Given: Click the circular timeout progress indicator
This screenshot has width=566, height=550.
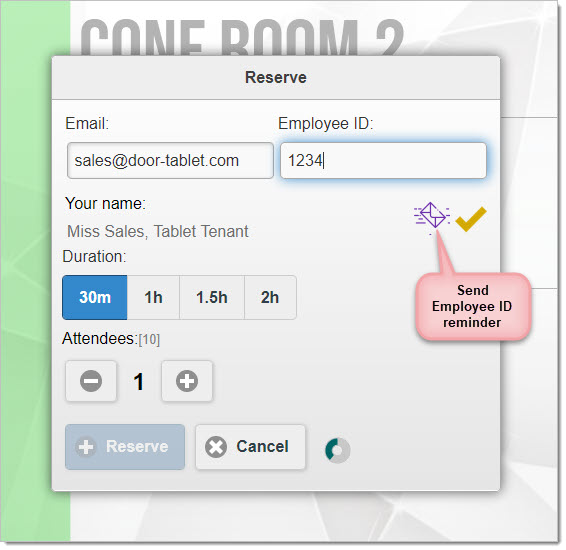Looking at the screenshot, I should coord(338,450).
